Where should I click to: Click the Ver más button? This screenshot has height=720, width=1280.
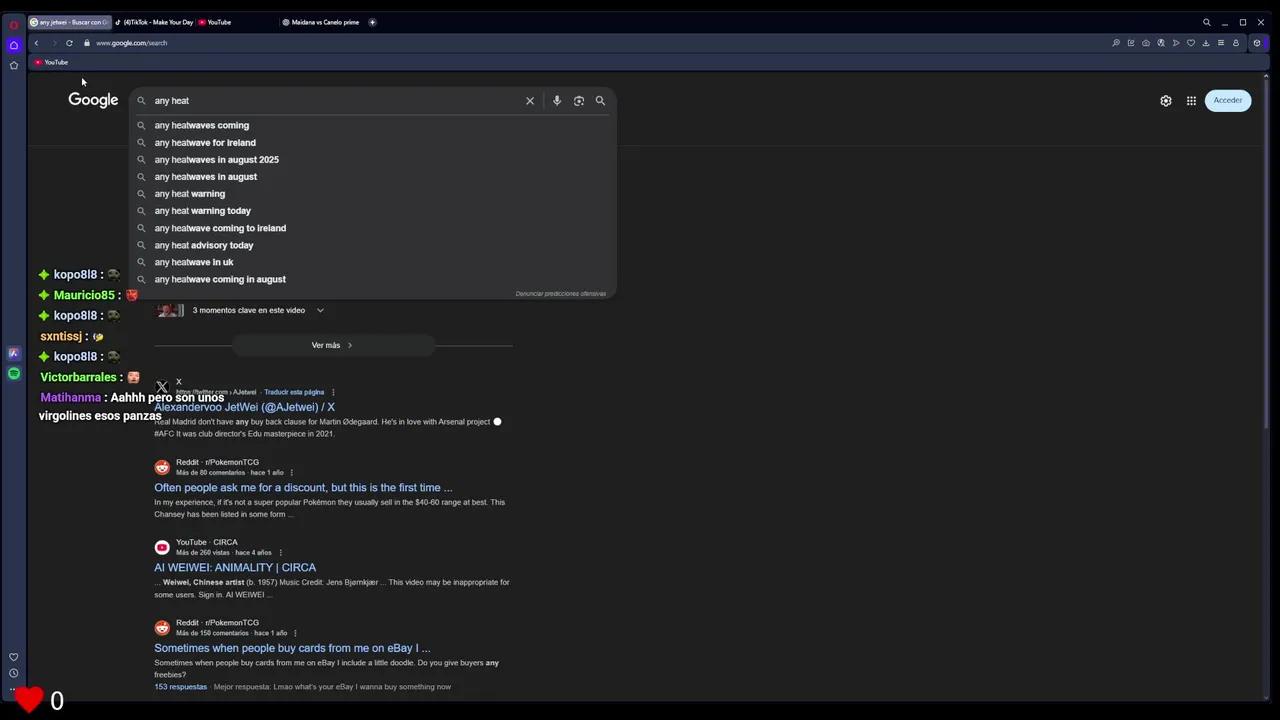(333, 345)
